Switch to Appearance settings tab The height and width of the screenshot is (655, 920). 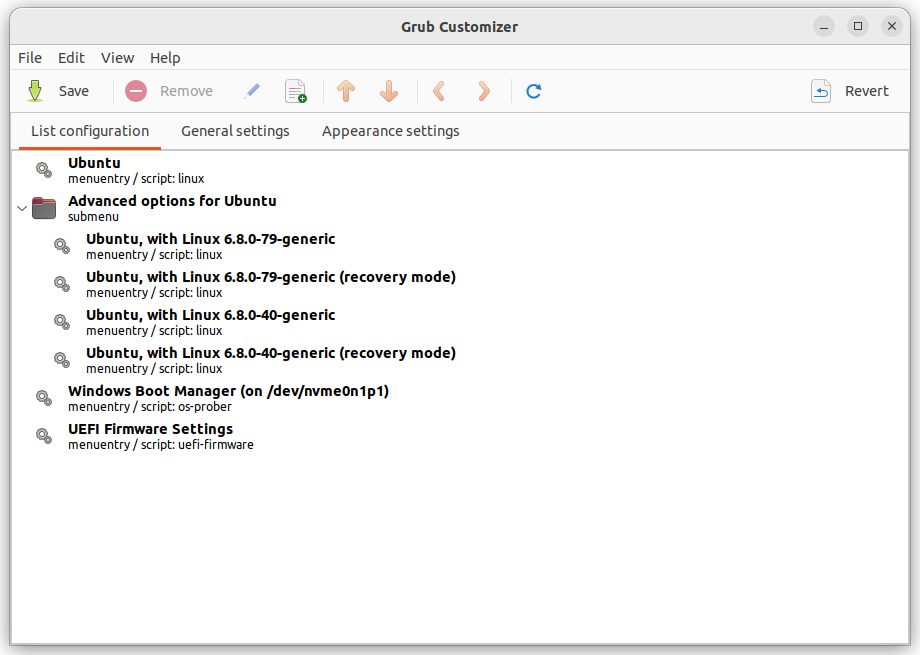pos(390,131)
